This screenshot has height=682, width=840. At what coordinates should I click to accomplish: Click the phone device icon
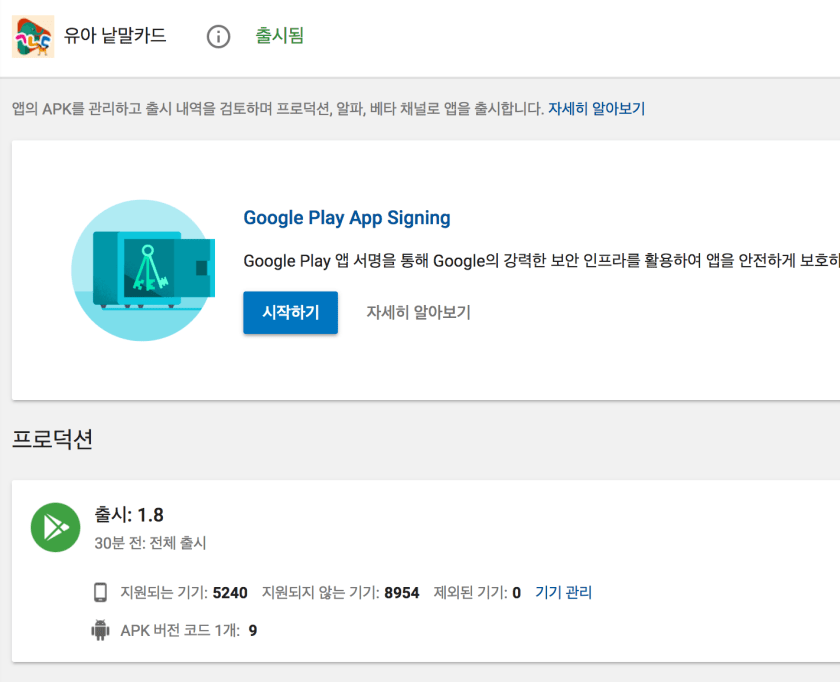tap(100, 593)
